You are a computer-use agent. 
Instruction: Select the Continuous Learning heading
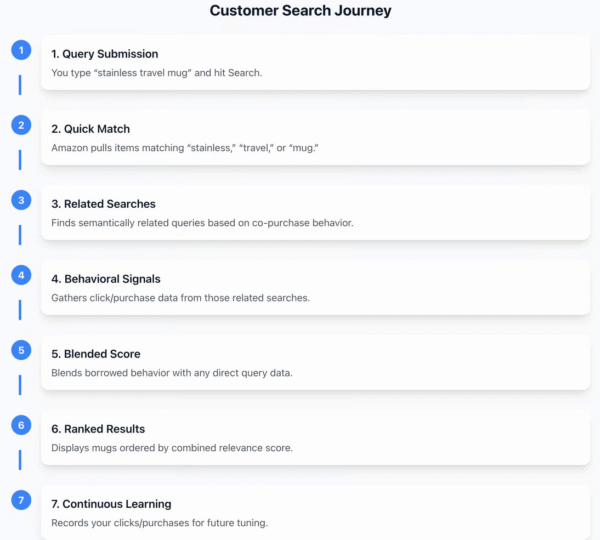point(111,504)
